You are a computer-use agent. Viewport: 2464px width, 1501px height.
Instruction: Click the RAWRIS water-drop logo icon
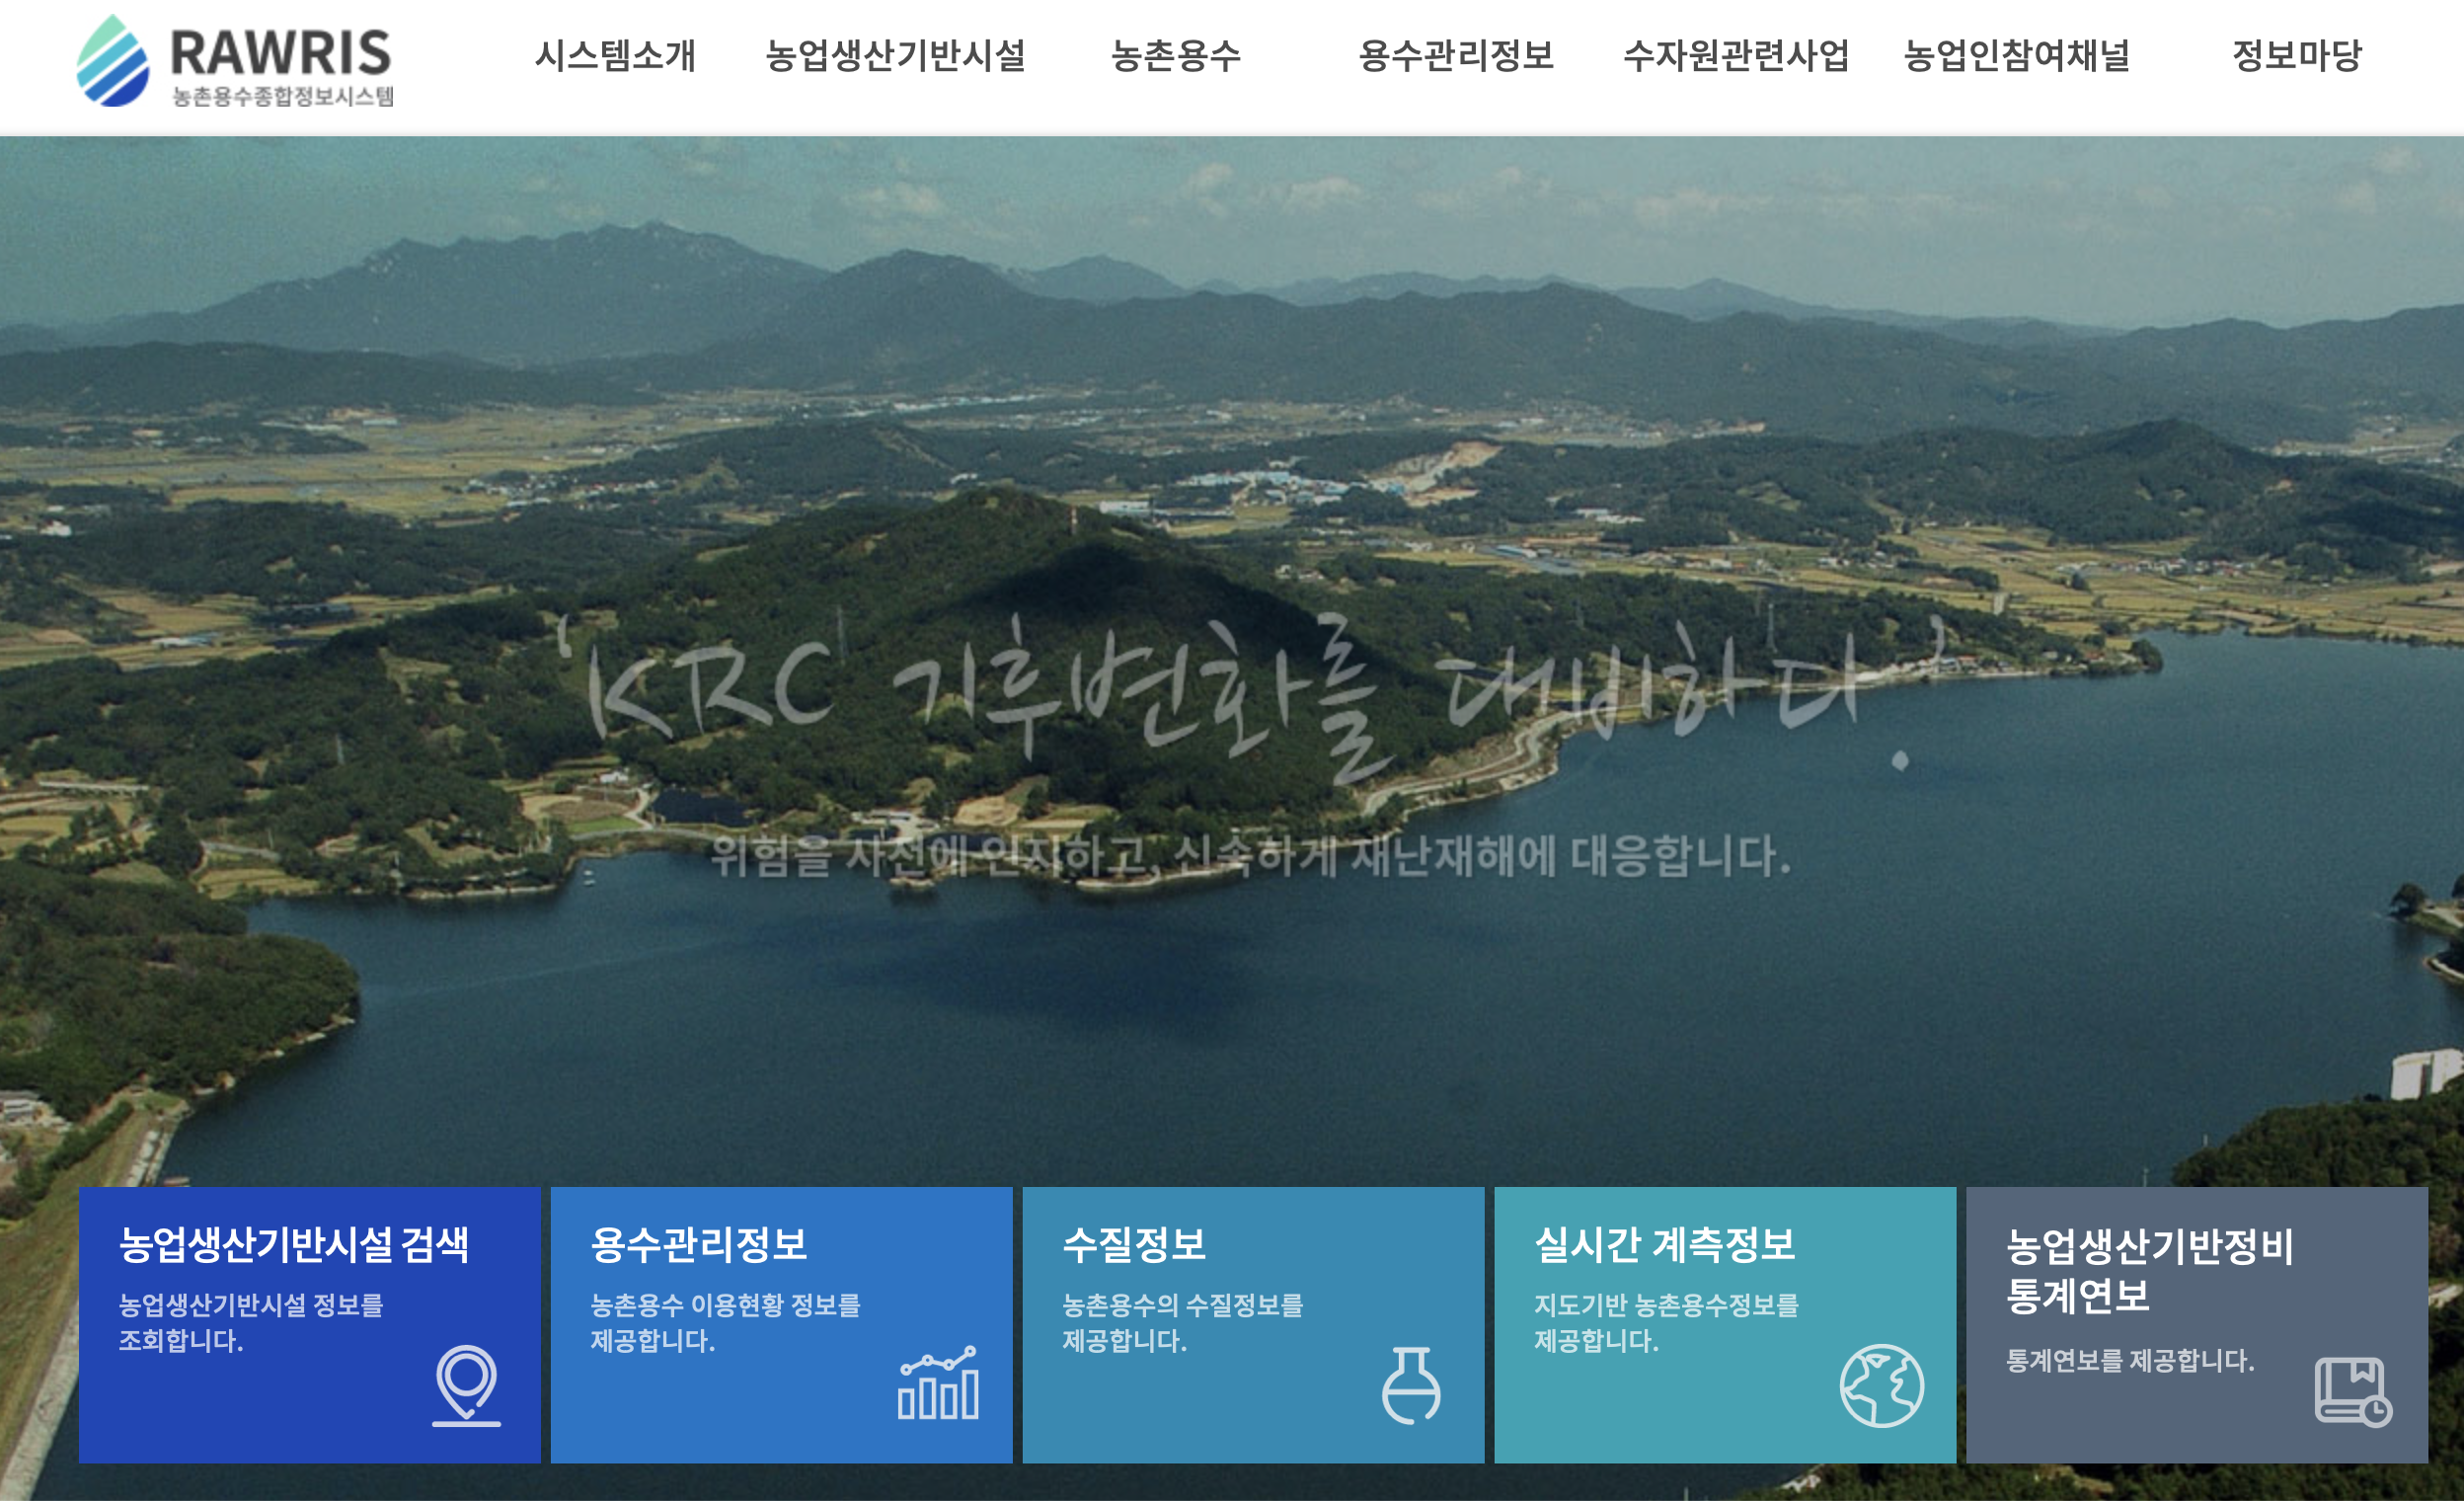point(113,62)
